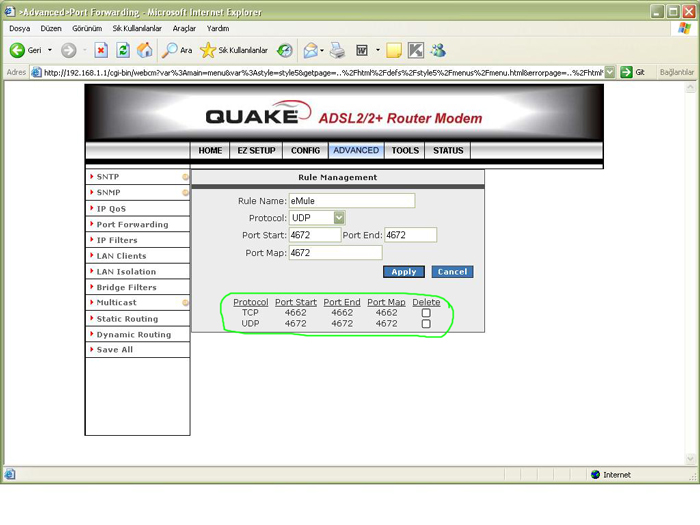Click the Mail envelope toolbar icon

point(310,50)
